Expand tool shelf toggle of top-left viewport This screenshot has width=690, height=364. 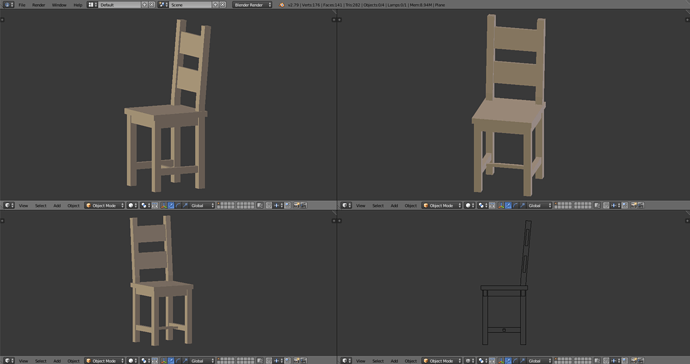[2, 19]
